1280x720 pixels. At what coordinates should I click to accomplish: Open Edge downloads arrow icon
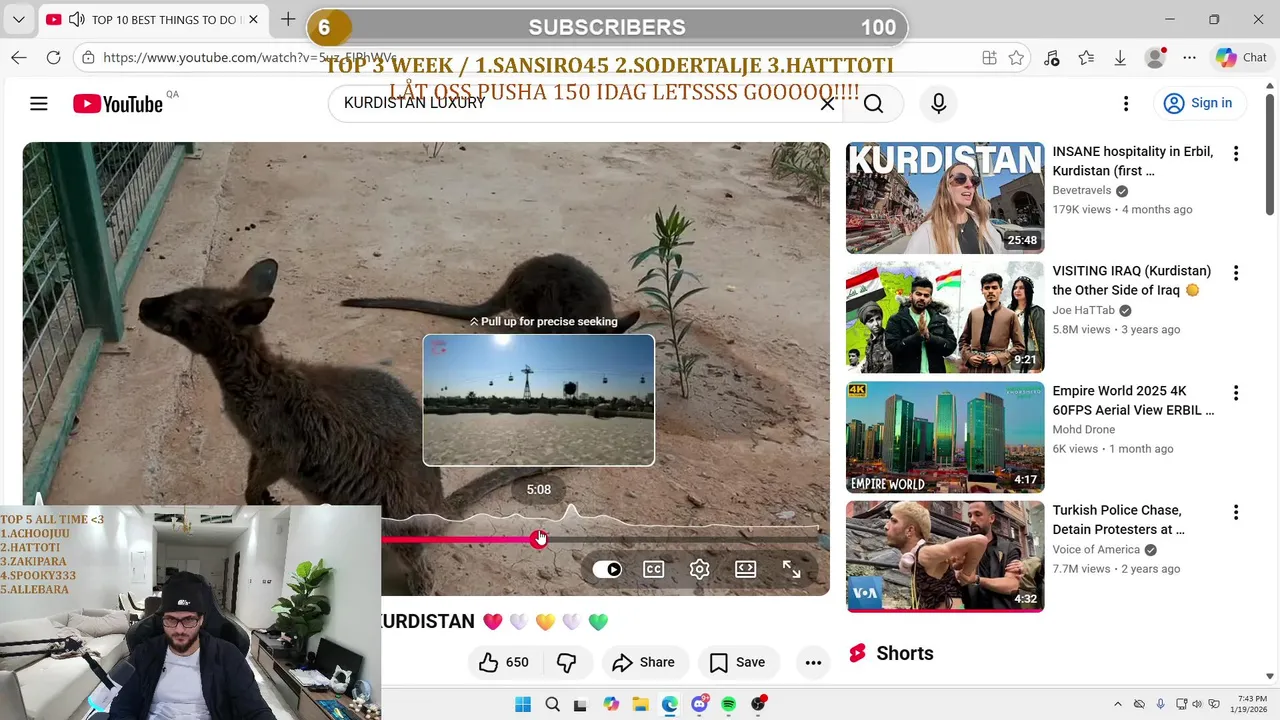[x=1120, y=58]
